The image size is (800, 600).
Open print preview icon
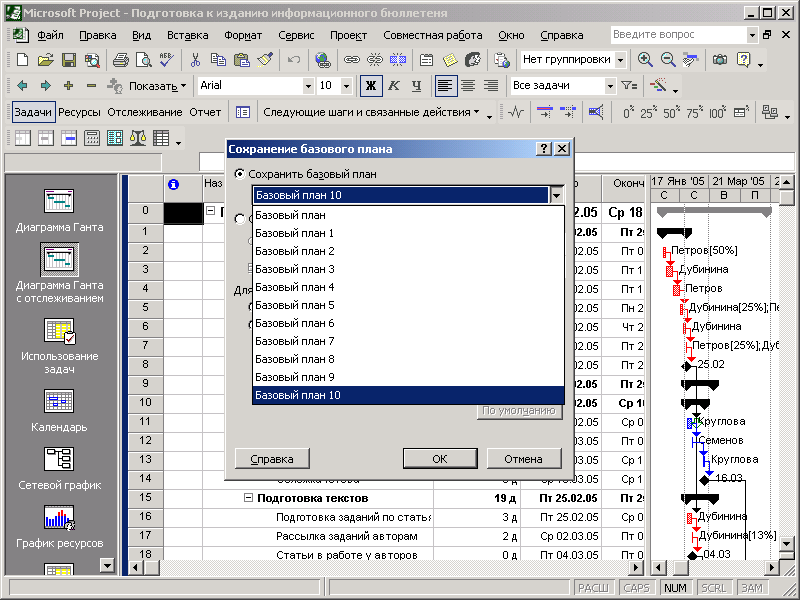click(x=143, y=60)
